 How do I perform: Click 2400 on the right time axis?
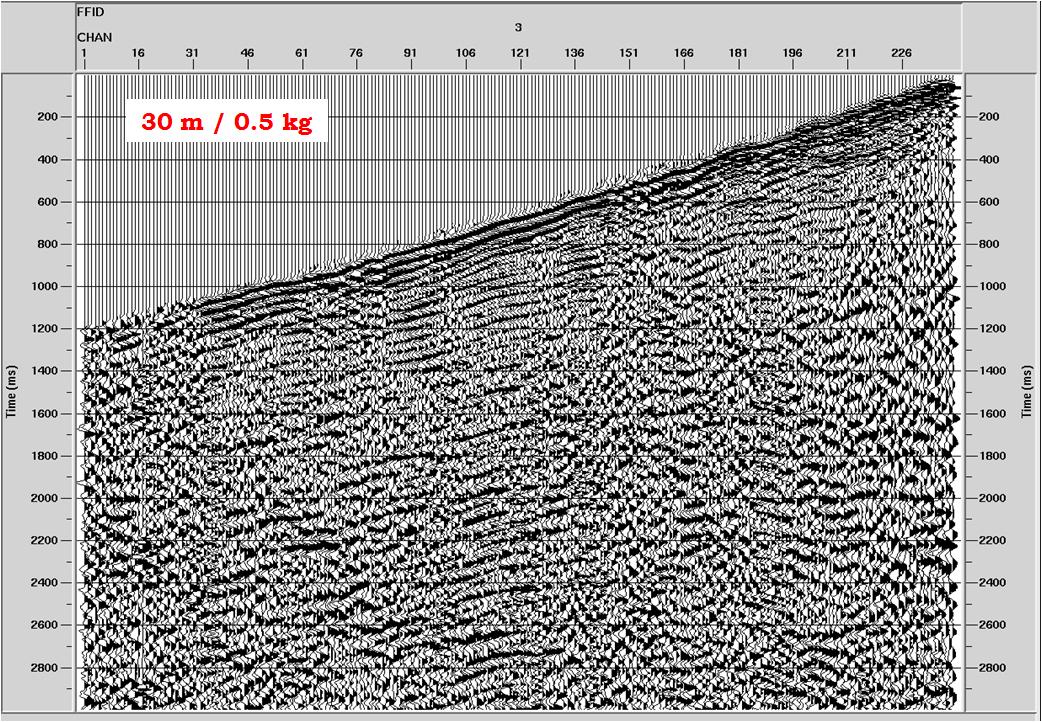tap(991, 582)
